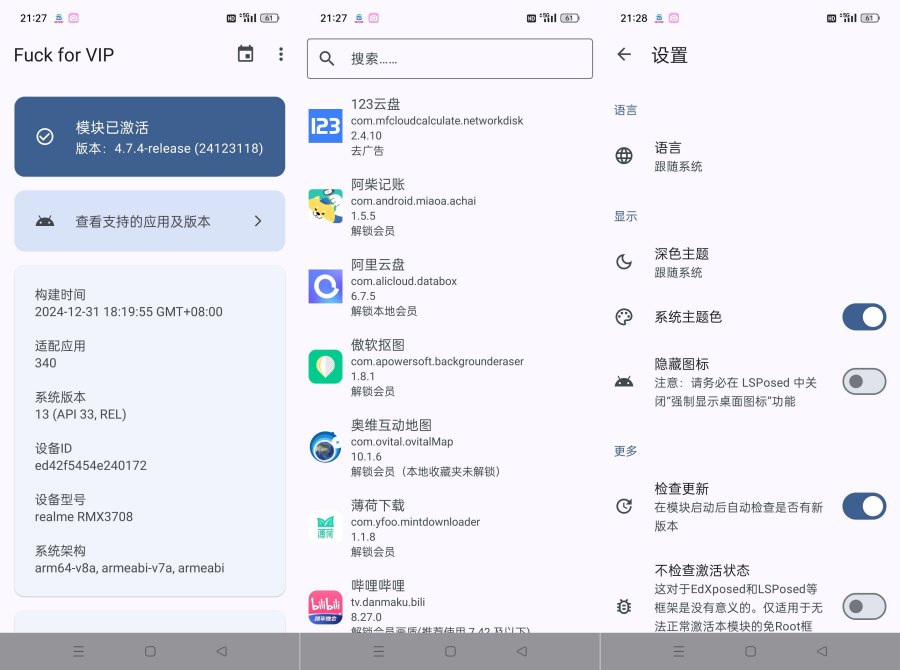Viewport: 900px width, 670px height.
Task: Tap package name com.apowersoft.backgrounderaser
Action: click(437, 362)
